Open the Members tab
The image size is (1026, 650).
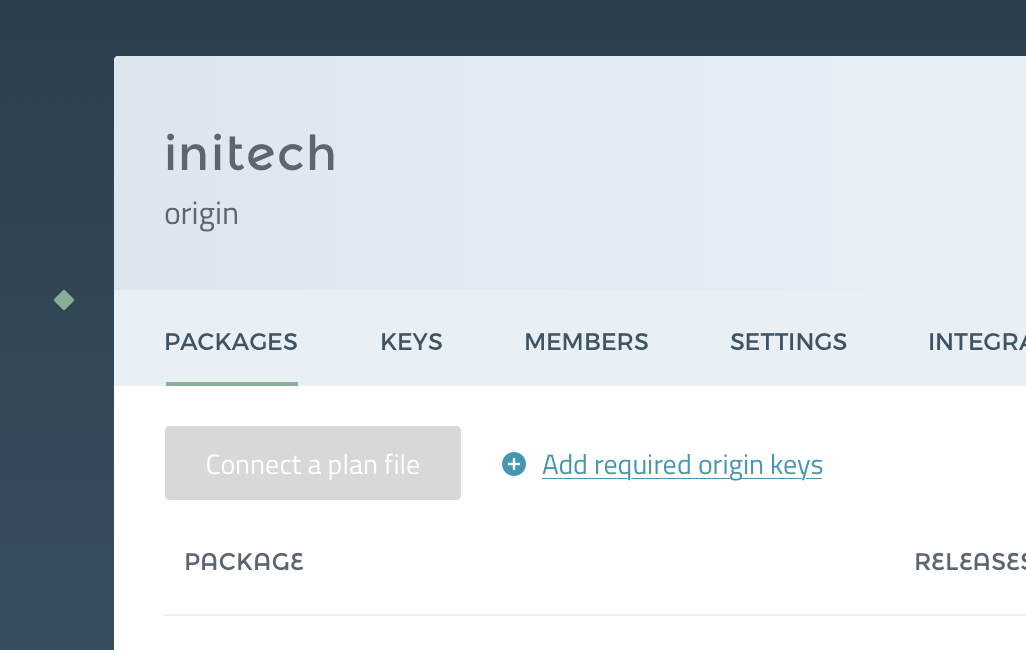tap(586, 342)
